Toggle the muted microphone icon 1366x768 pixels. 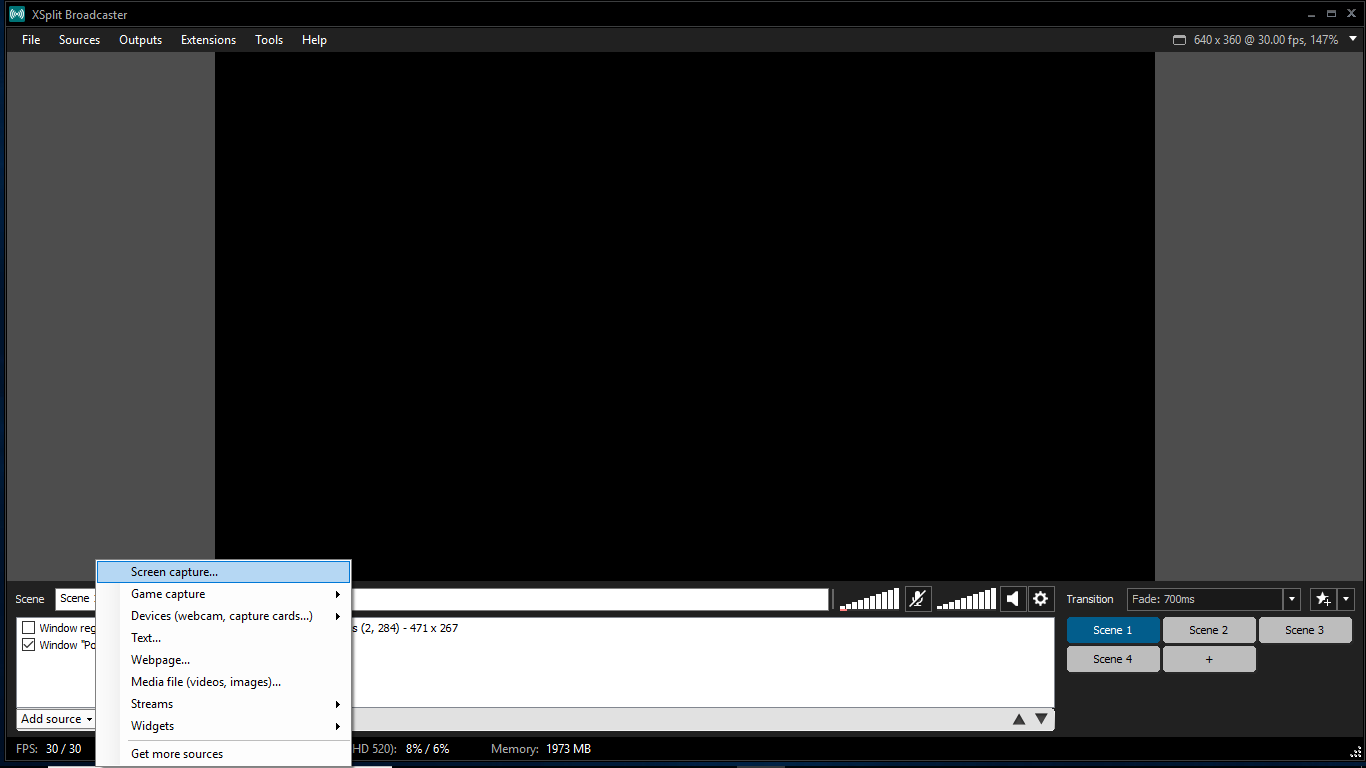[918, 599]
